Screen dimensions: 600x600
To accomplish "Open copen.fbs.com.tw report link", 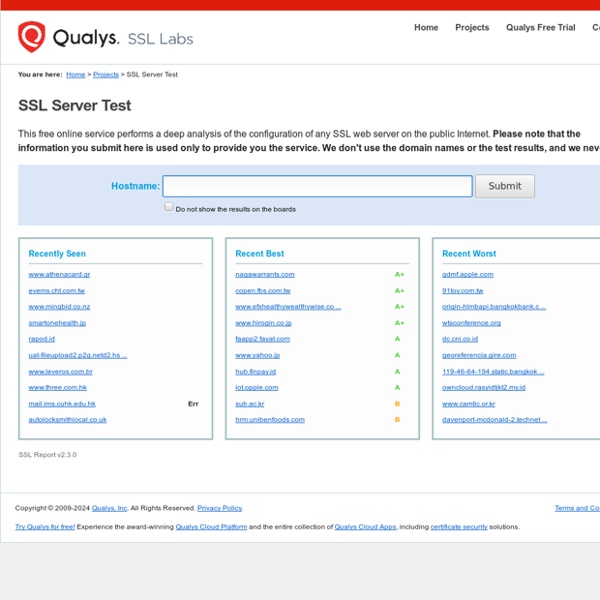I will pyautogui.click(x=263, y=291).
